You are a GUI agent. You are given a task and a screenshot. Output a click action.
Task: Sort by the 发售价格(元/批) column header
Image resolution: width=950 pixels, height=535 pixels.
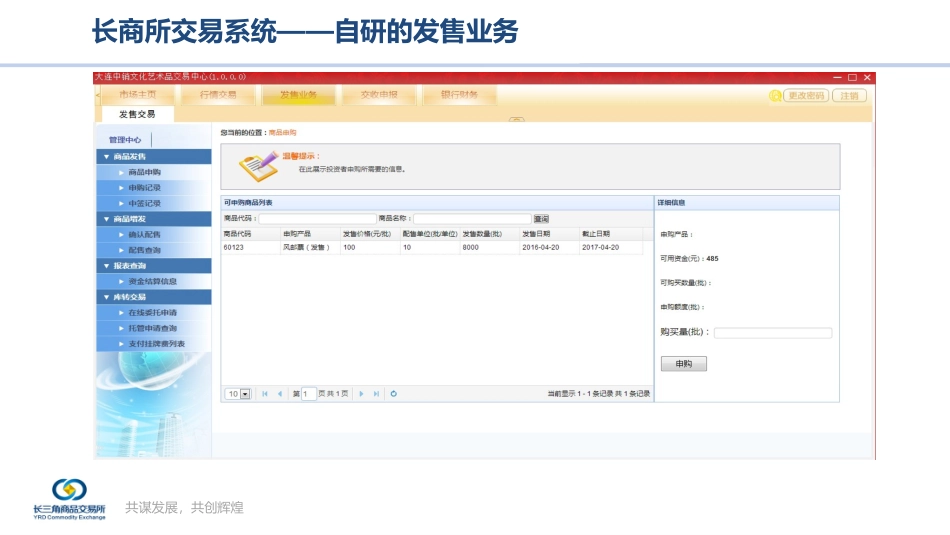370,234
